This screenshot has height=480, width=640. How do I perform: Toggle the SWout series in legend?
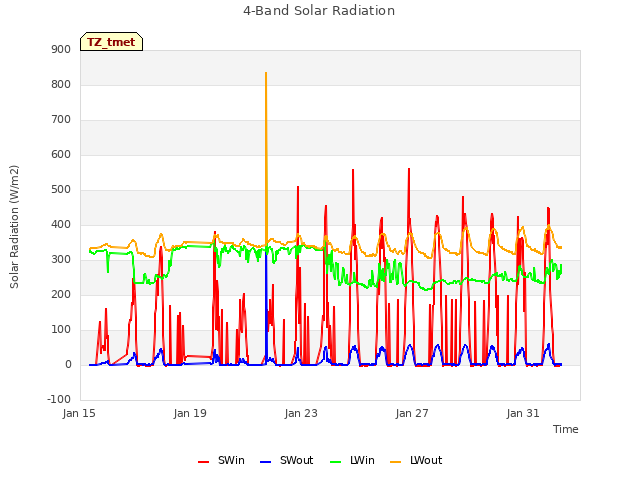click(x=287, y=460)
